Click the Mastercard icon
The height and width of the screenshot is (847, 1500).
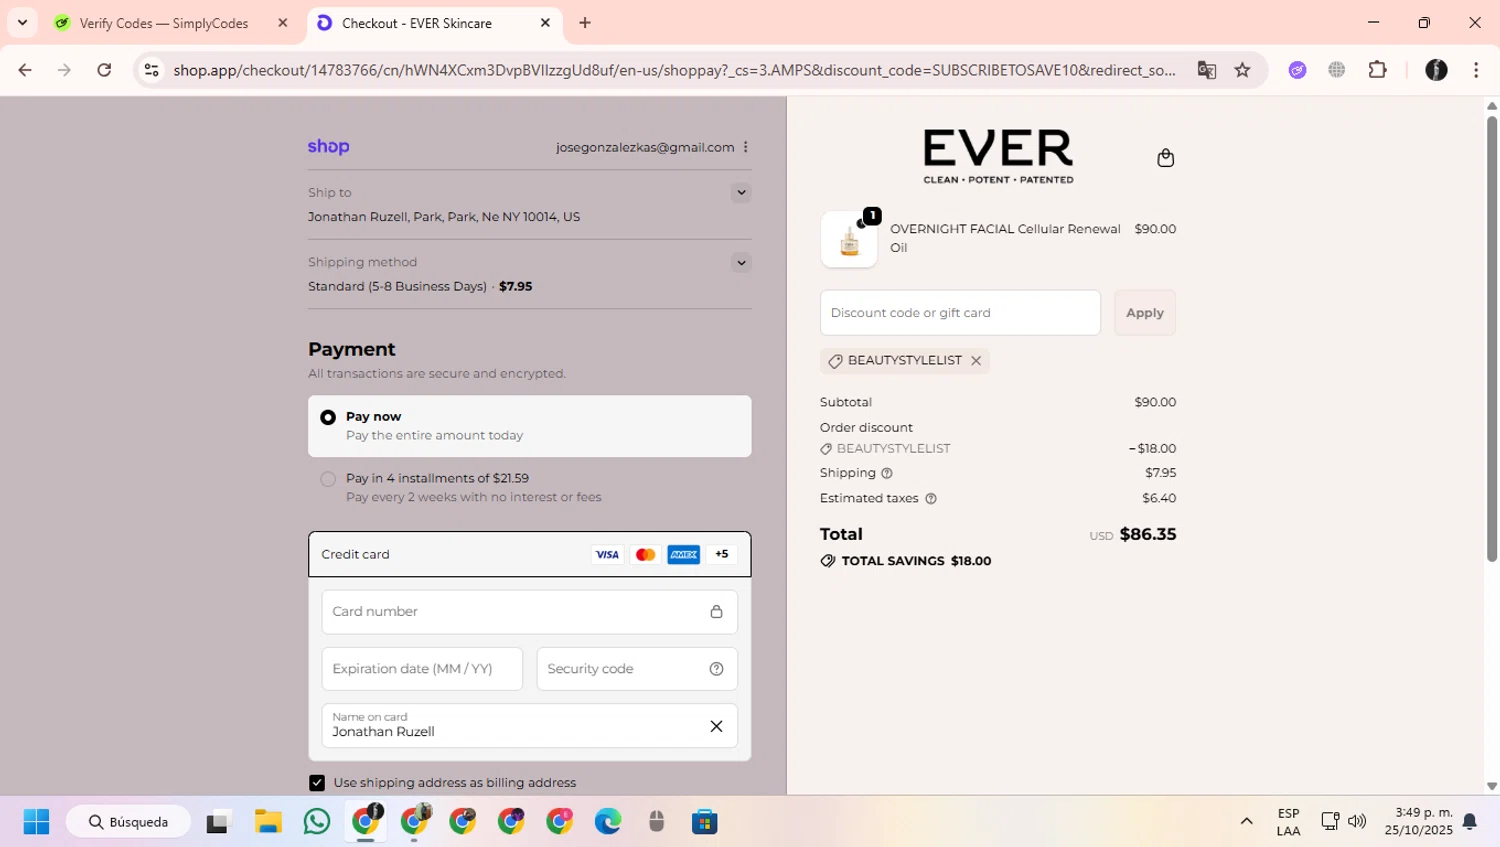click(x=645, y=555)
